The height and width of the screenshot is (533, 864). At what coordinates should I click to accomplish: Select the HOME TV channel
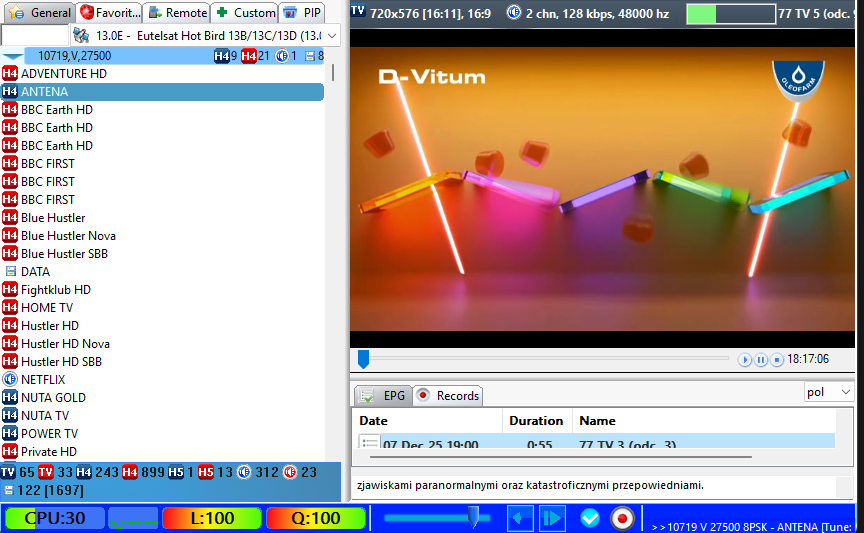163,308
